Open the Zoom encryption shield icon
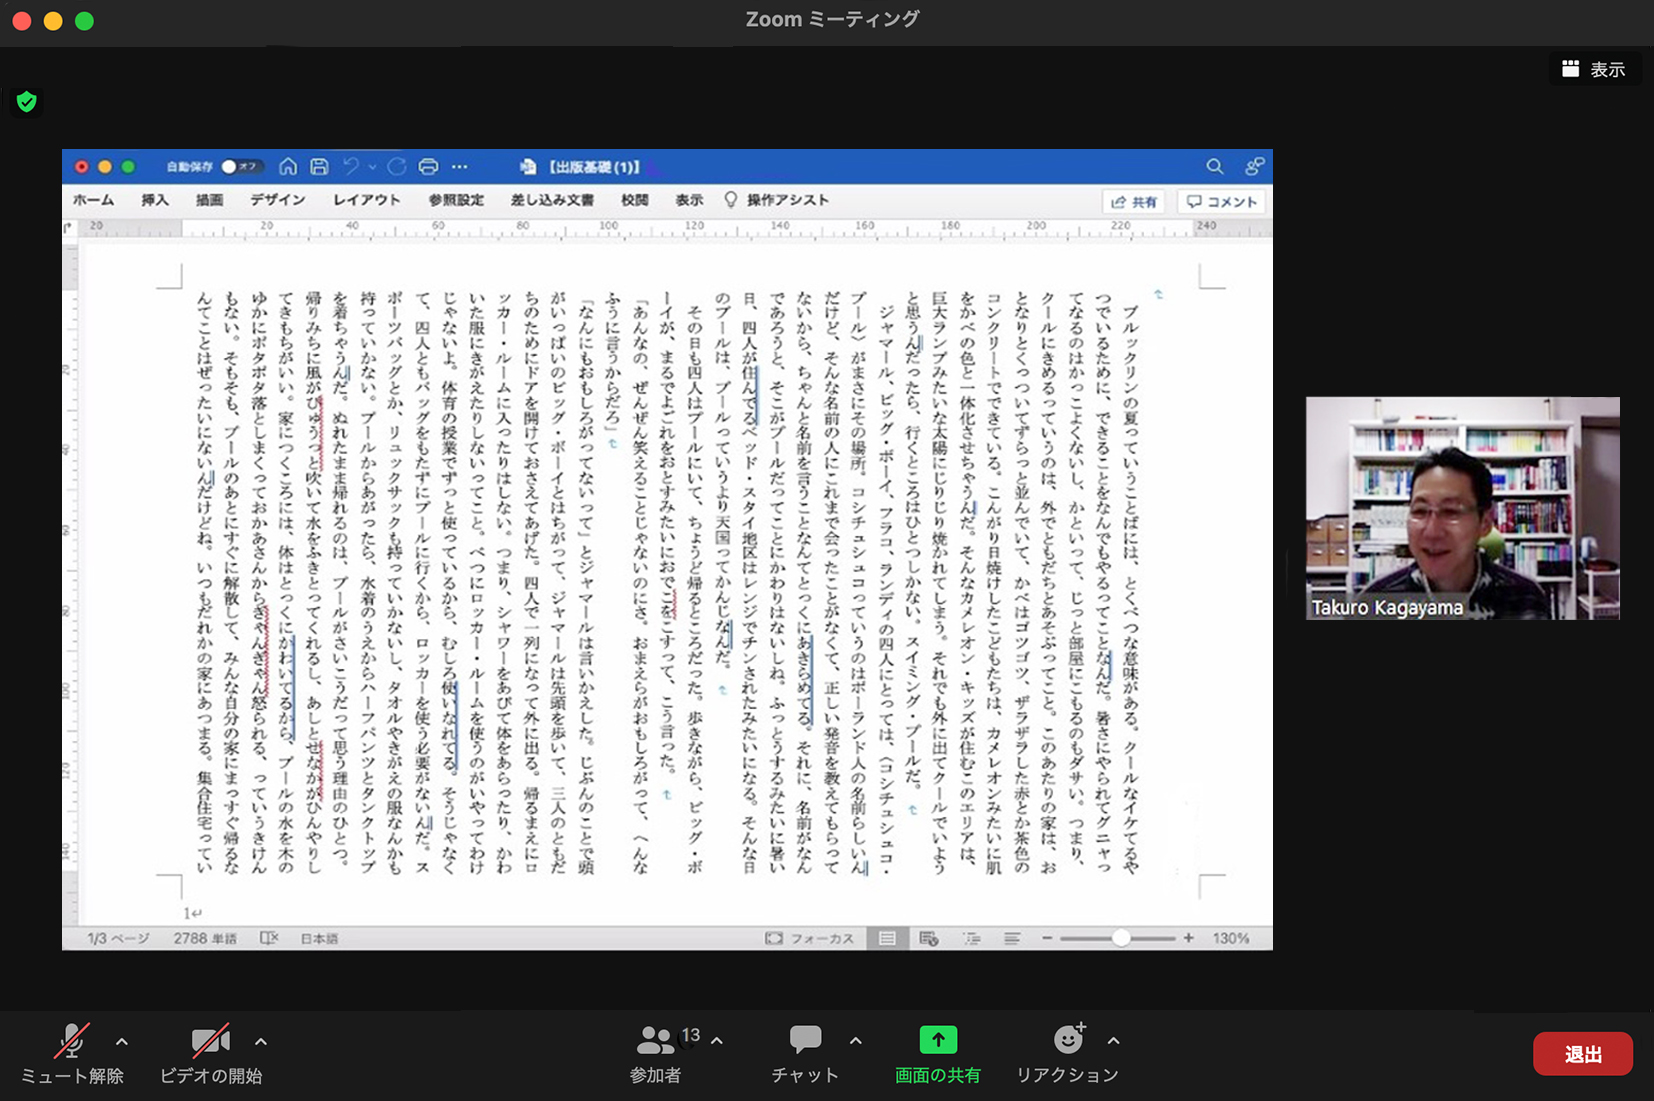This screenshot has width=1654, height=1101. click(x=27, y=101)
